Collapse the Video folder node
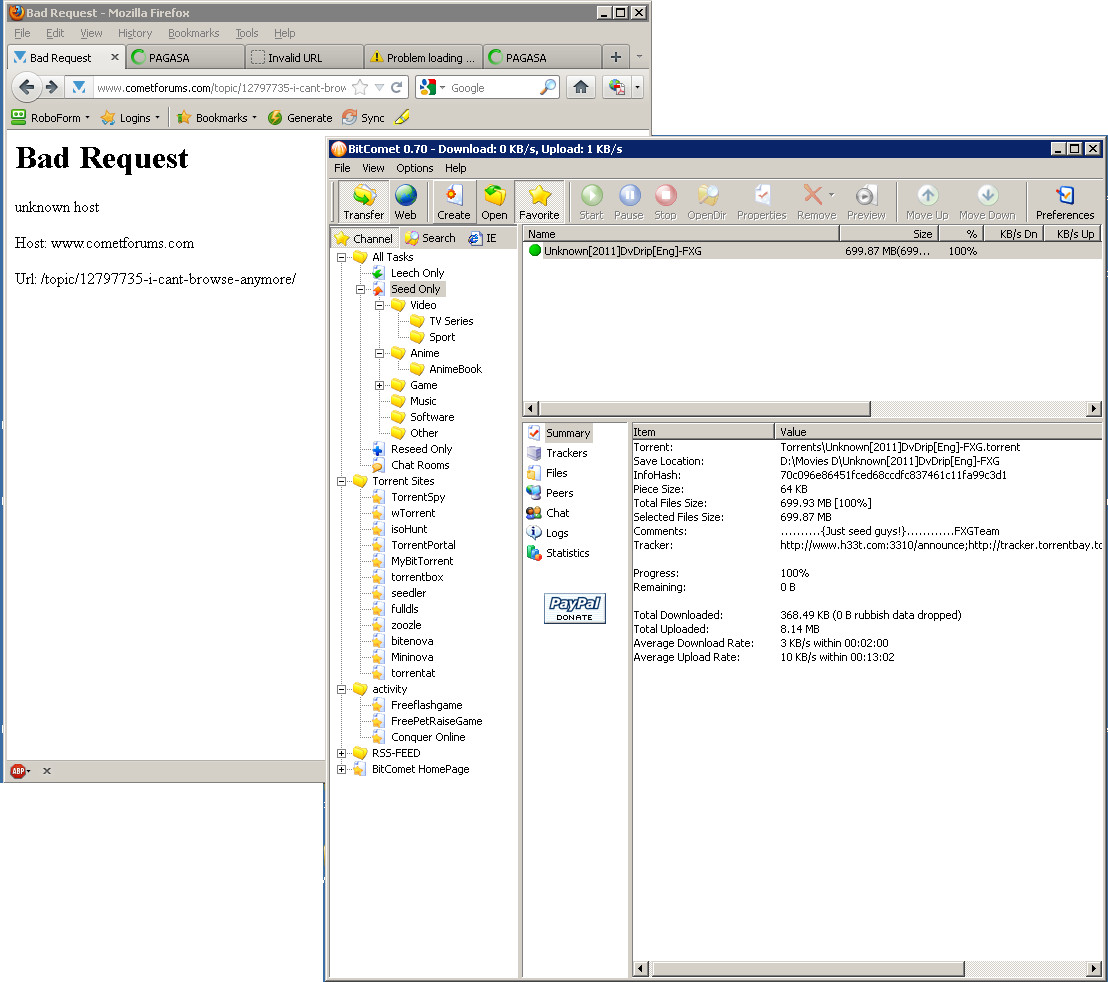1108x982 pixels. (x=379, y=305)
